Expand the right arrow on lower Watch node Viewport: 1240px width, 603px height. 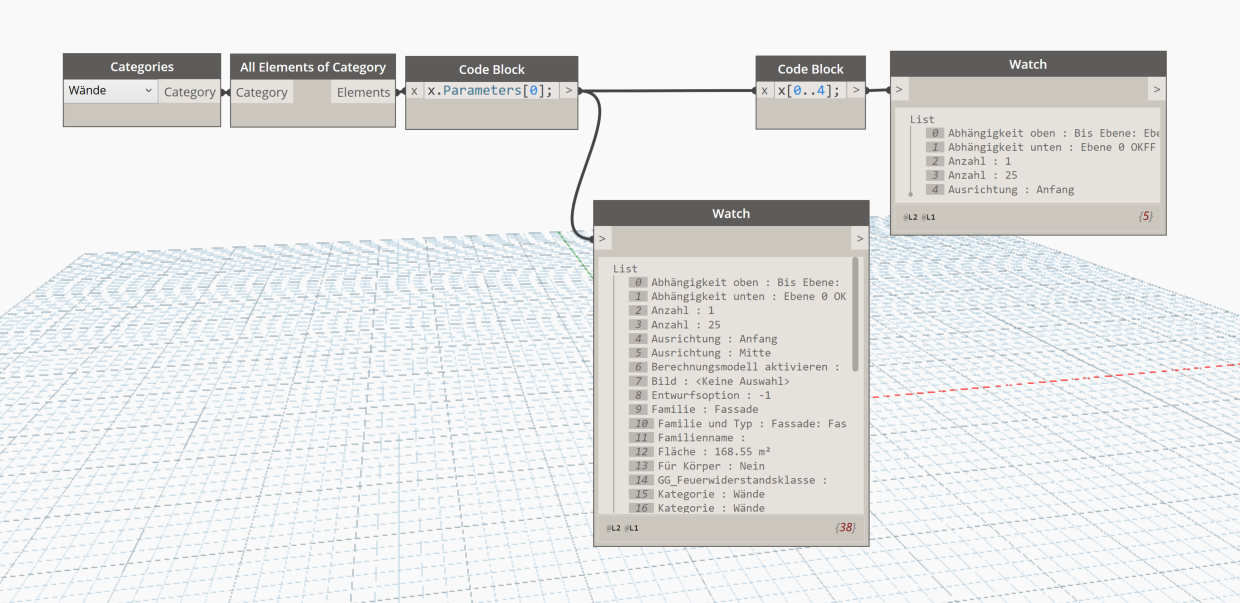[859, 238]
